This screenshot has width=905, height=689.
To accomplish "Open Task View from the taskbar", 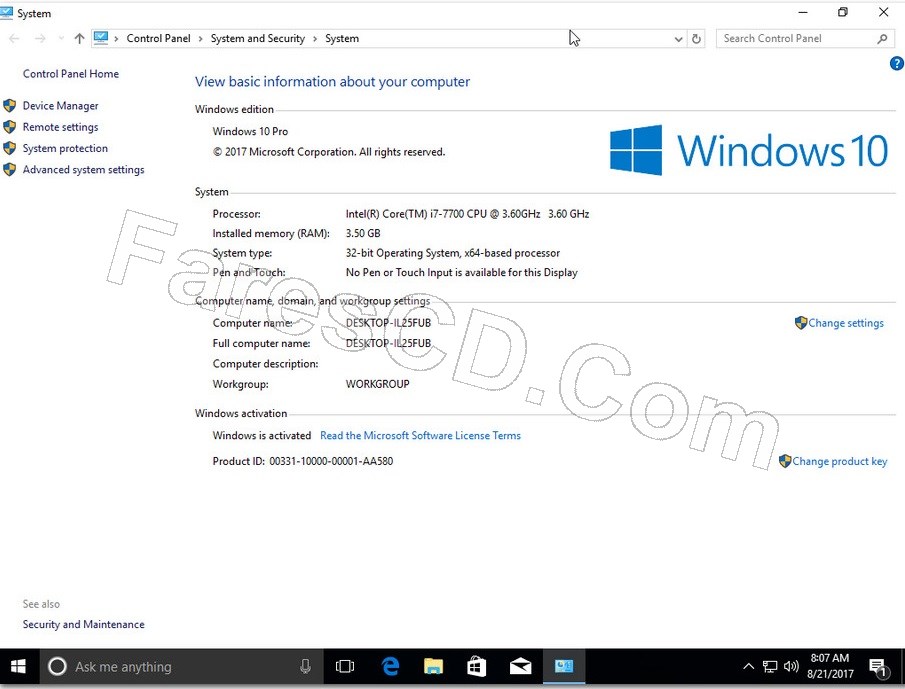I will 345,667.
